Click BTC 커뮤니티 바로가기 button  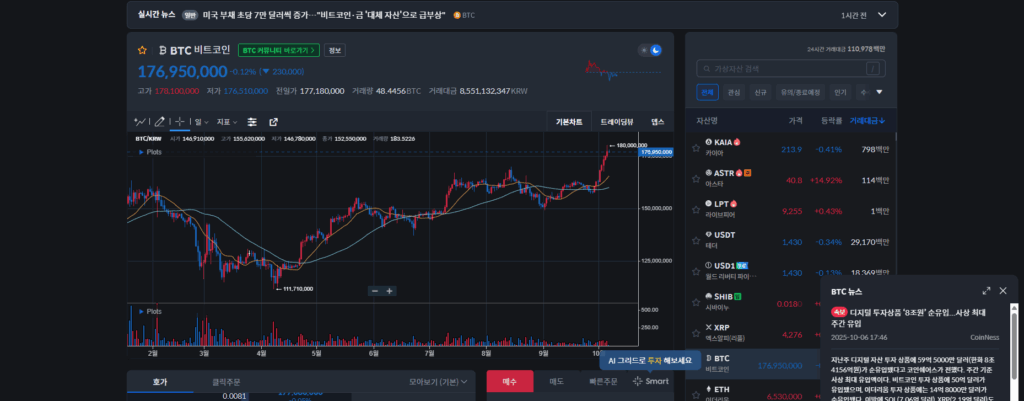(x=278, y=50)
